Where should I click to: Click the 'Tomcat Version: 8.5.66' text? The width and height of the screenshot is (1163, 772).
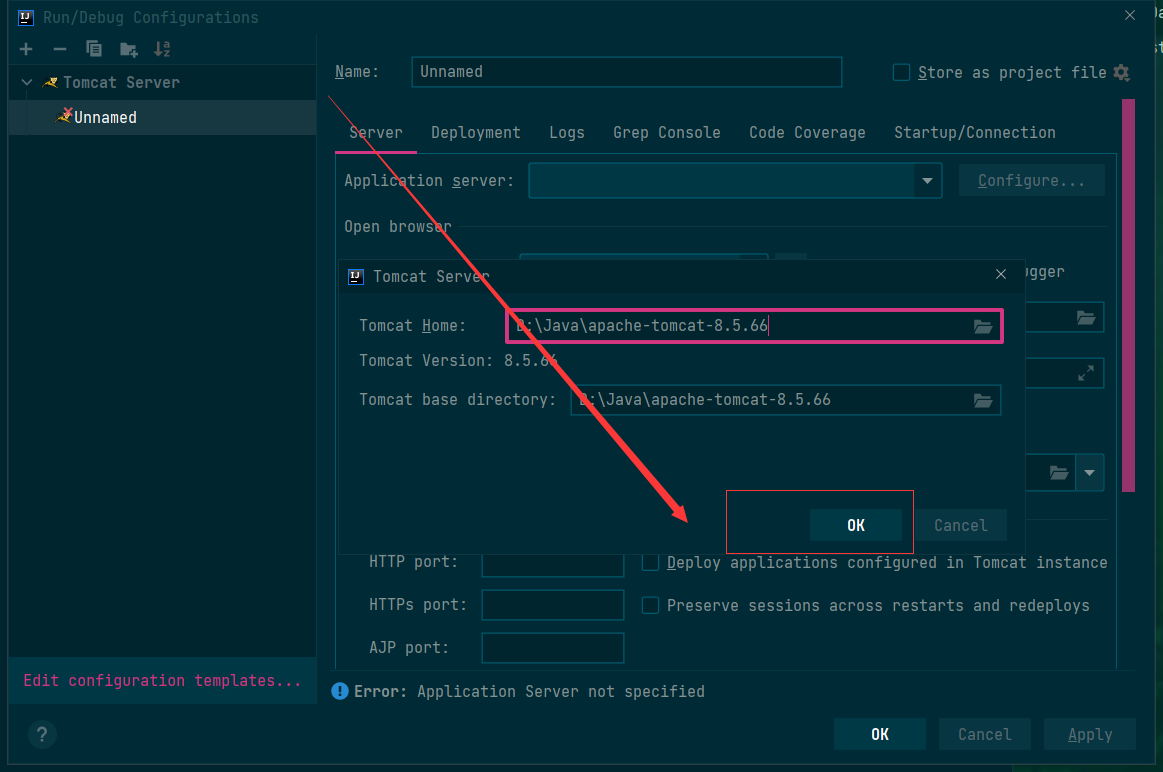click(458, 360)
